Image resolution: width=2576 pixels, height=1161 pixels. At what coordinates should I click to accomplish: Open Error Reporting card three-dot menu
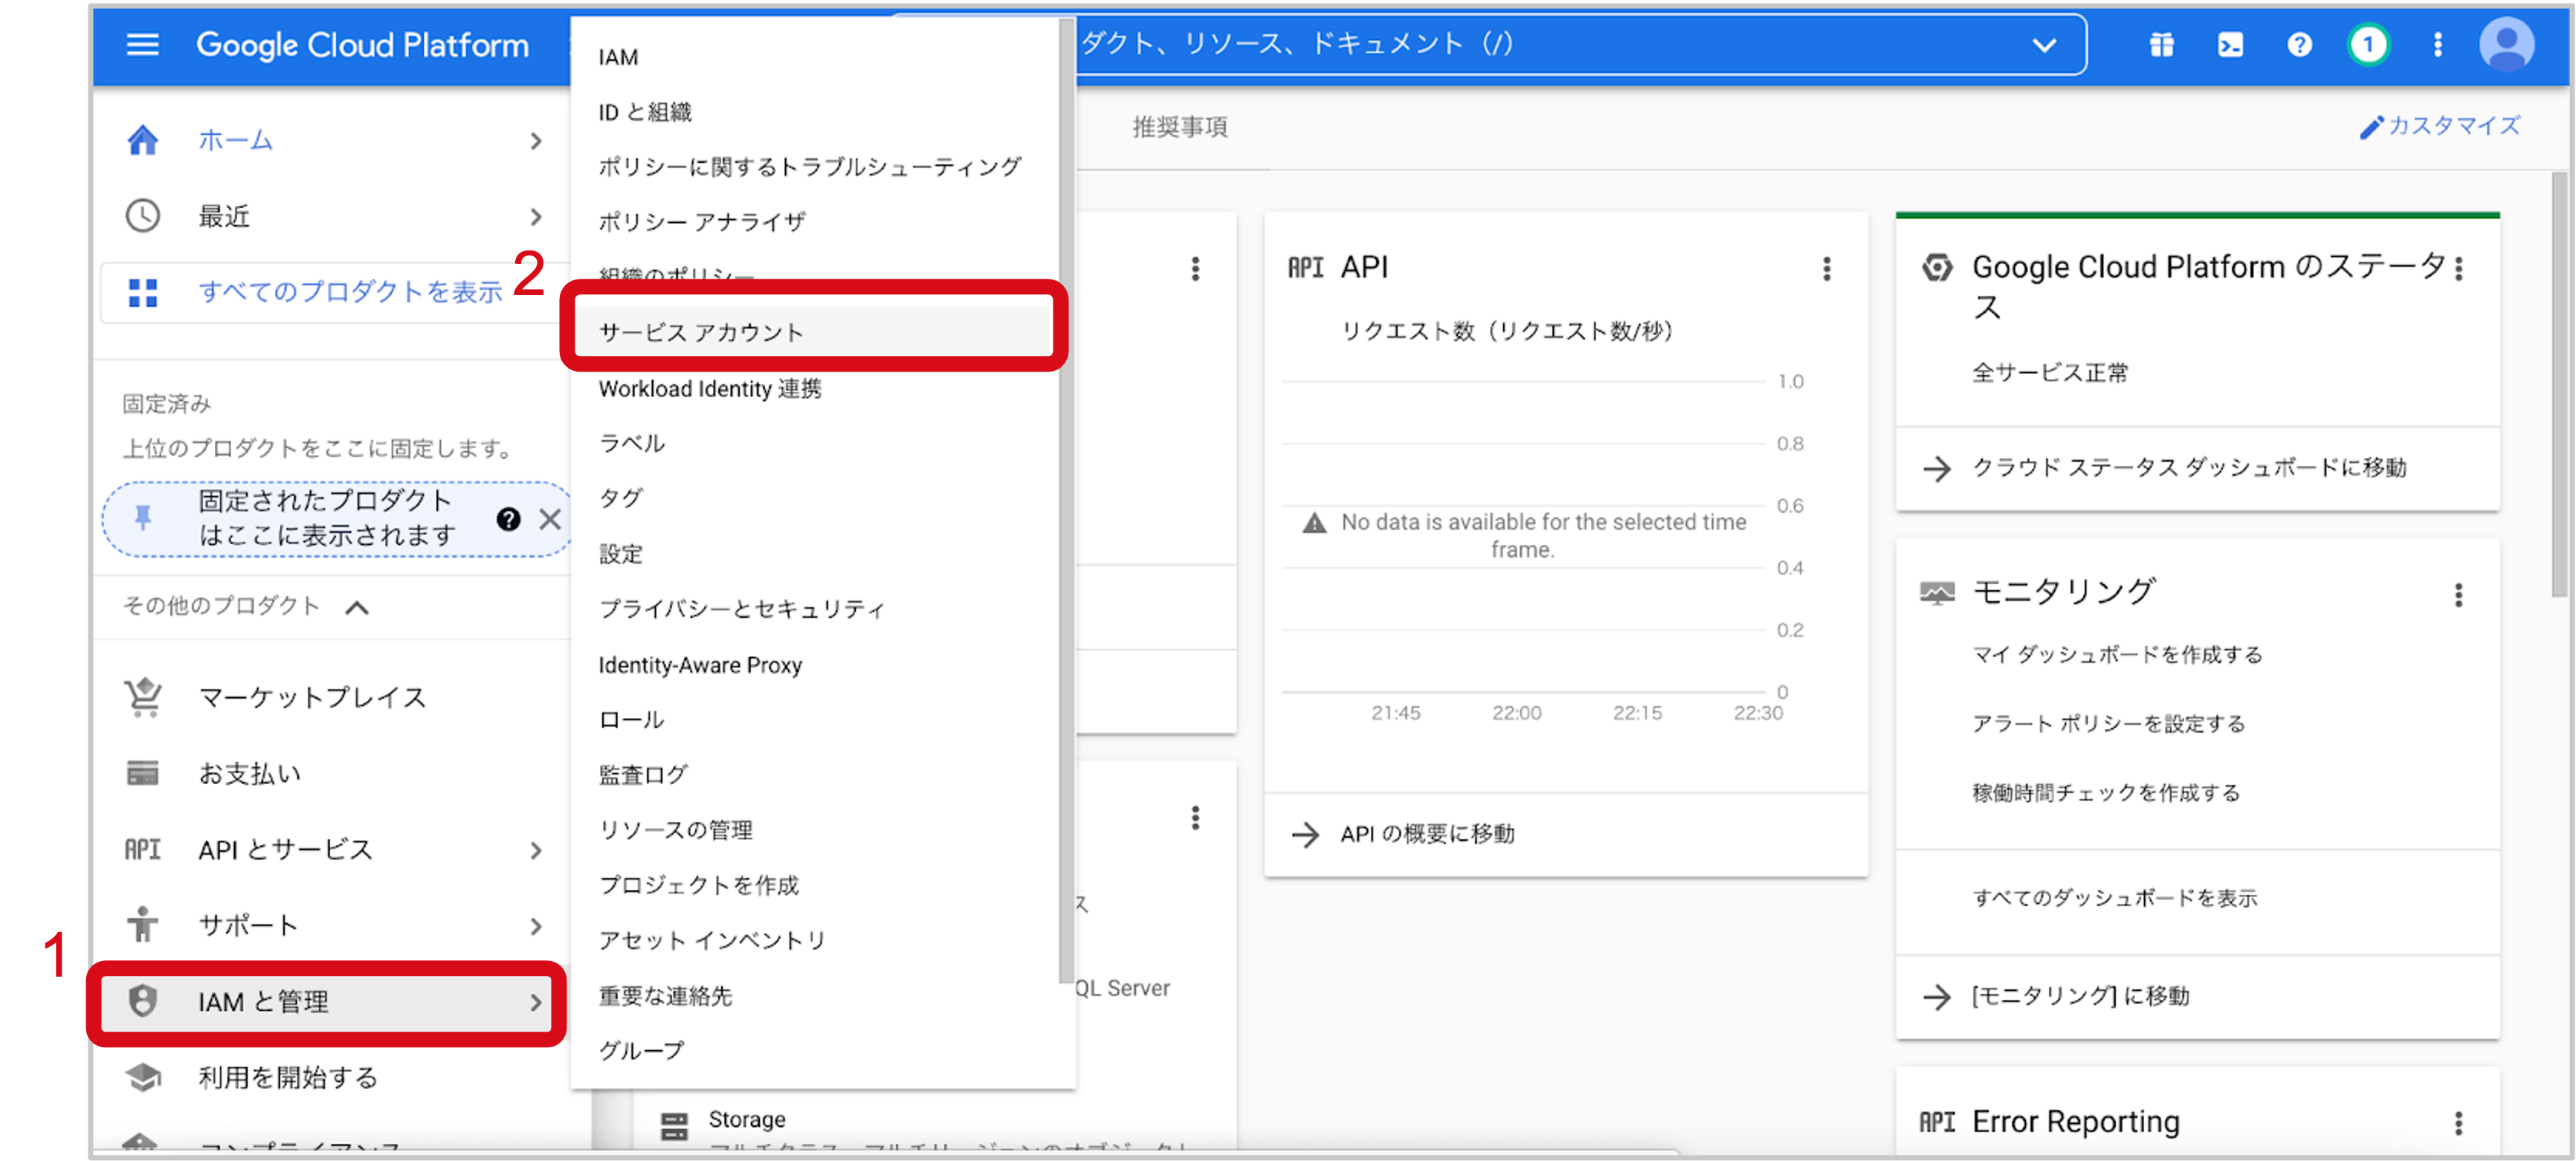pos(2458,1123)
